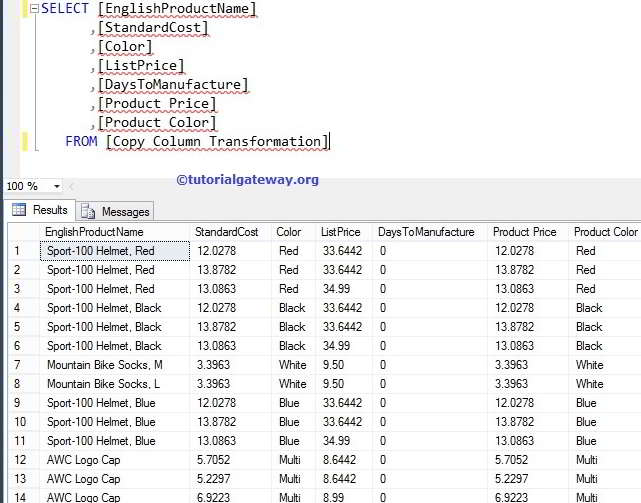
Task: Switch to the Messages tab
Action: click(x=116, y=211)
